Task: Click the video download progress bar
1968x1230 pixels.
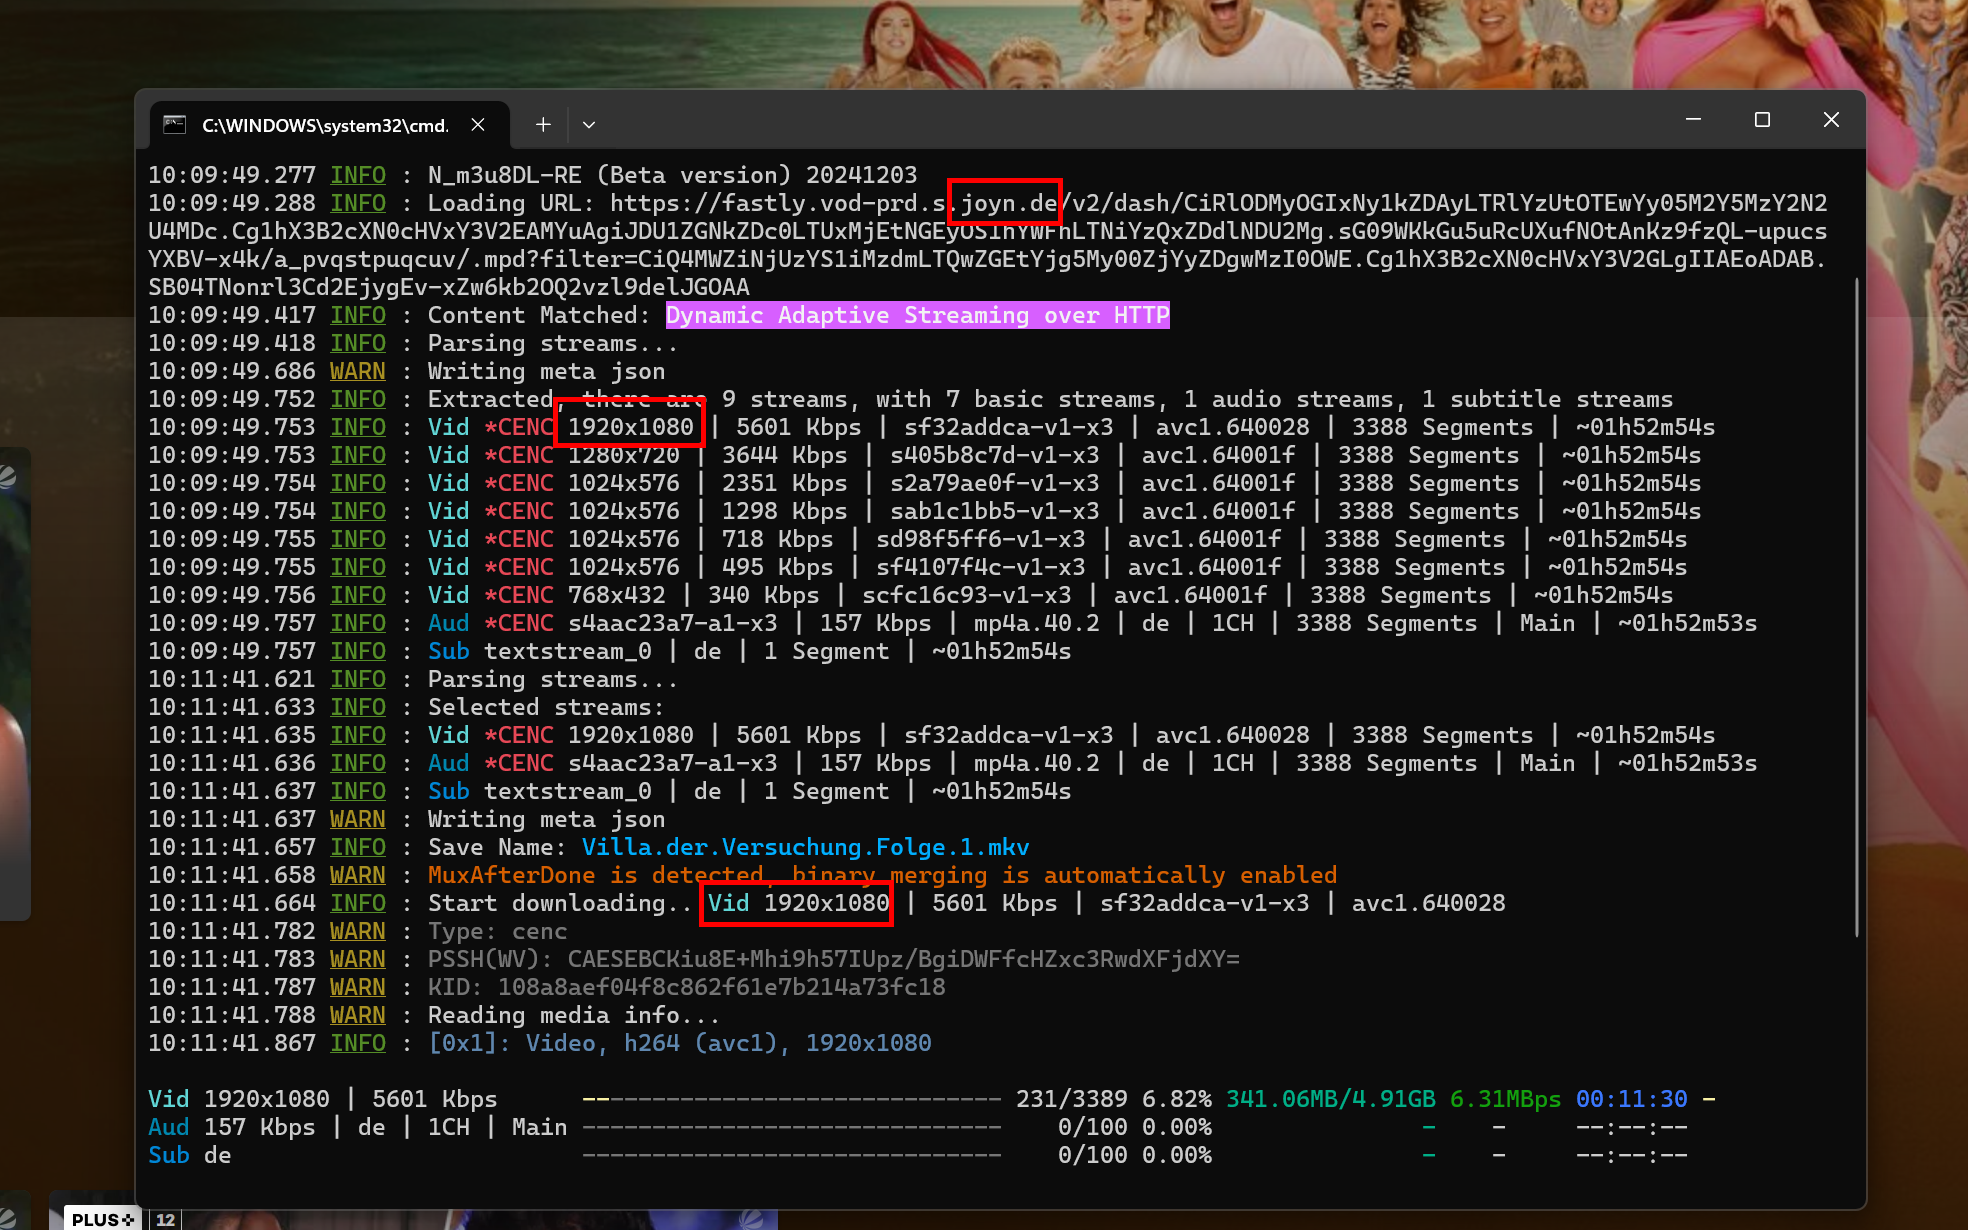Action: (x=790, y=1099)
